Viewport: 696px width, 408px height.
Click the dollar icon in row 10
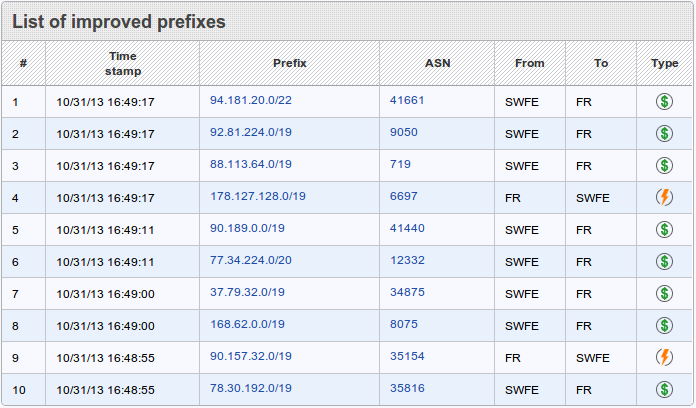click(x=664, y=389)
